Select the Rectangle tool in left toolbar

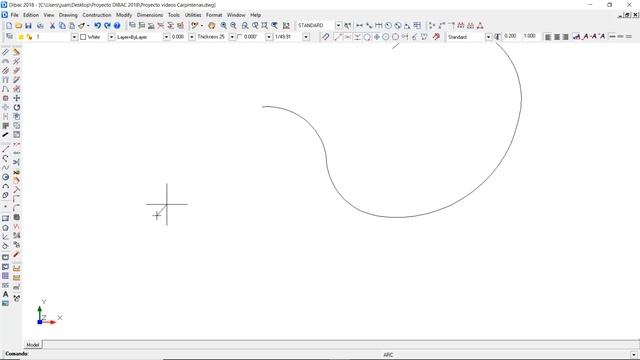click(5, 218)
